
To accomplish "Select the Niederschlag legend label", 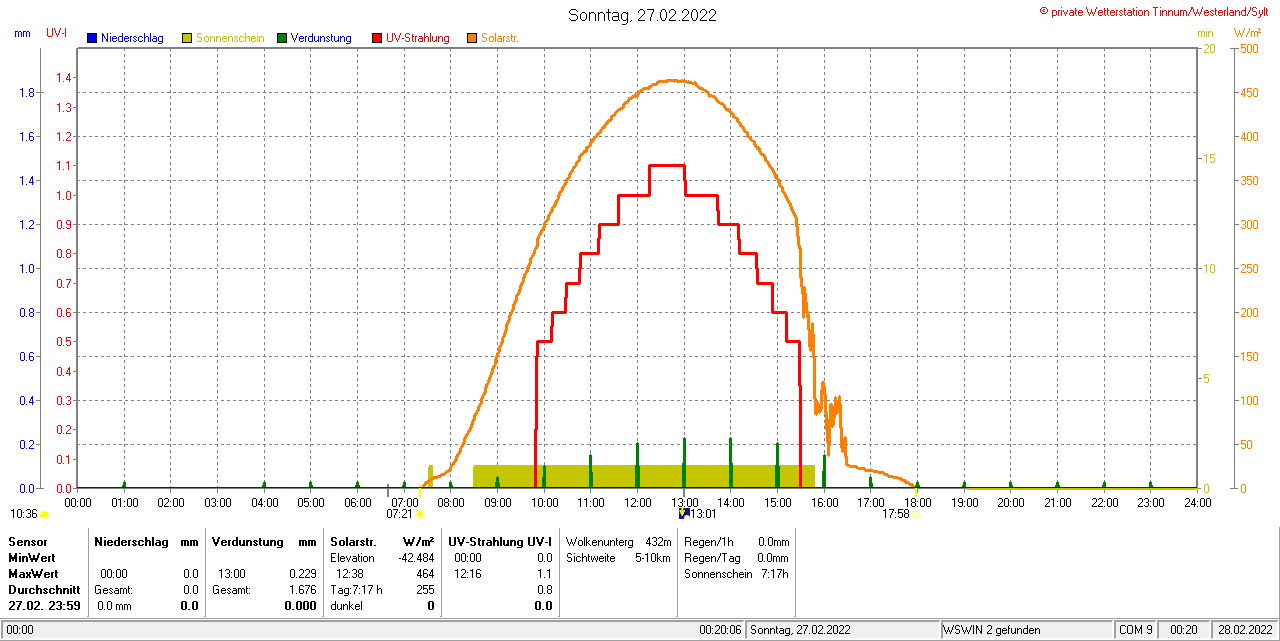I will click(x=132, y=38).
